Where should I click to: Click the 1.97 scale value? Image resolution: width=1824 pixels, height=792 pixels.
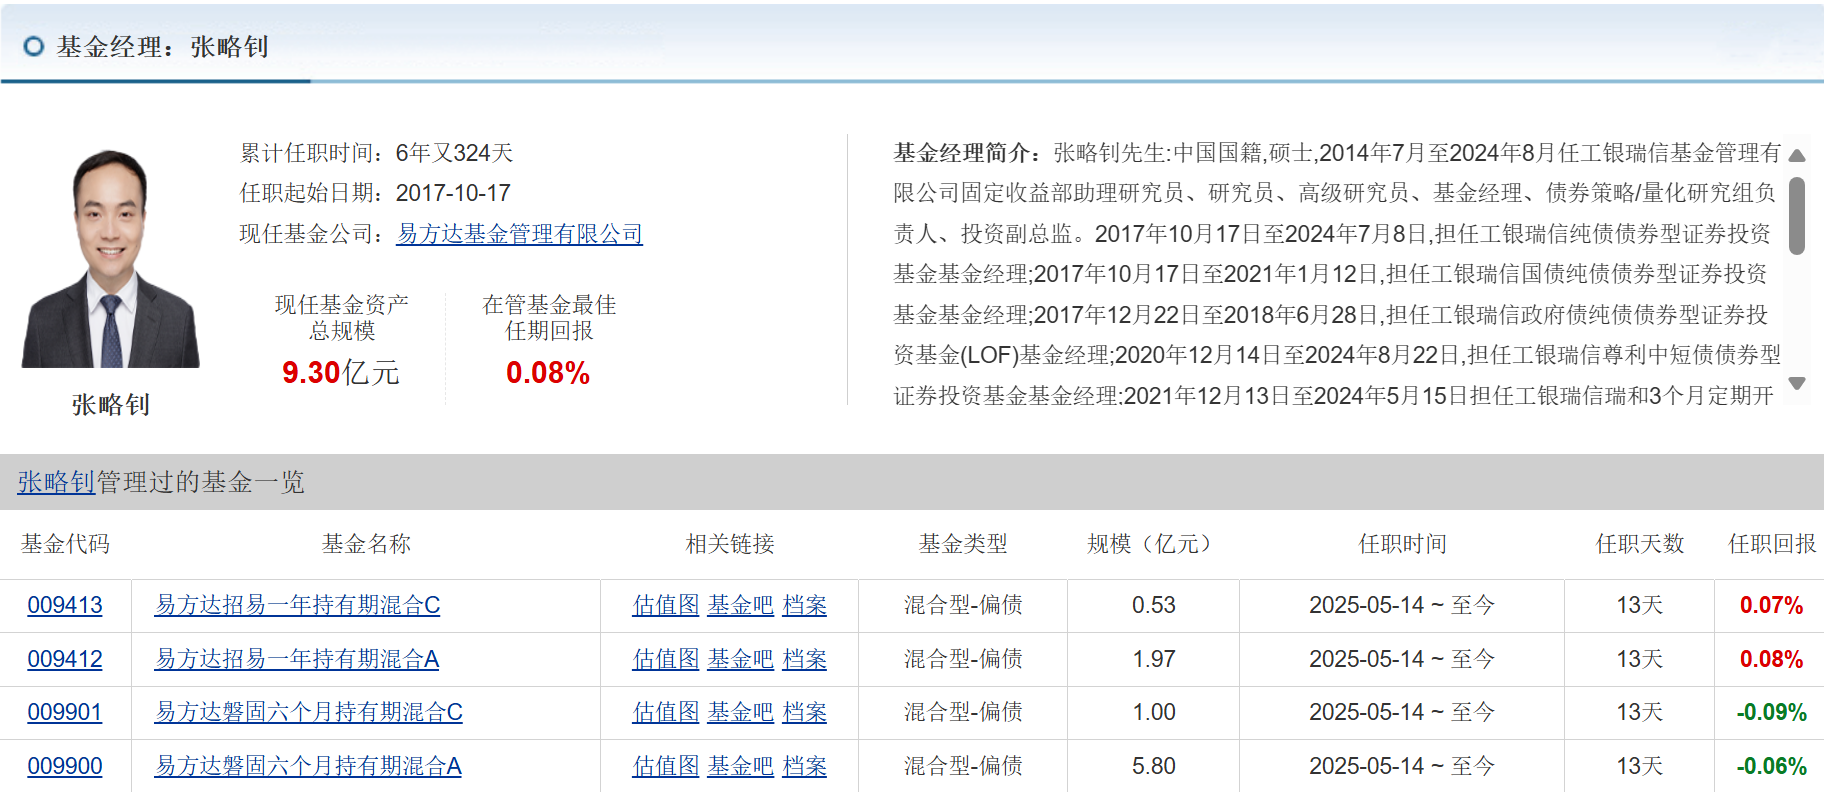point(1153,659)
